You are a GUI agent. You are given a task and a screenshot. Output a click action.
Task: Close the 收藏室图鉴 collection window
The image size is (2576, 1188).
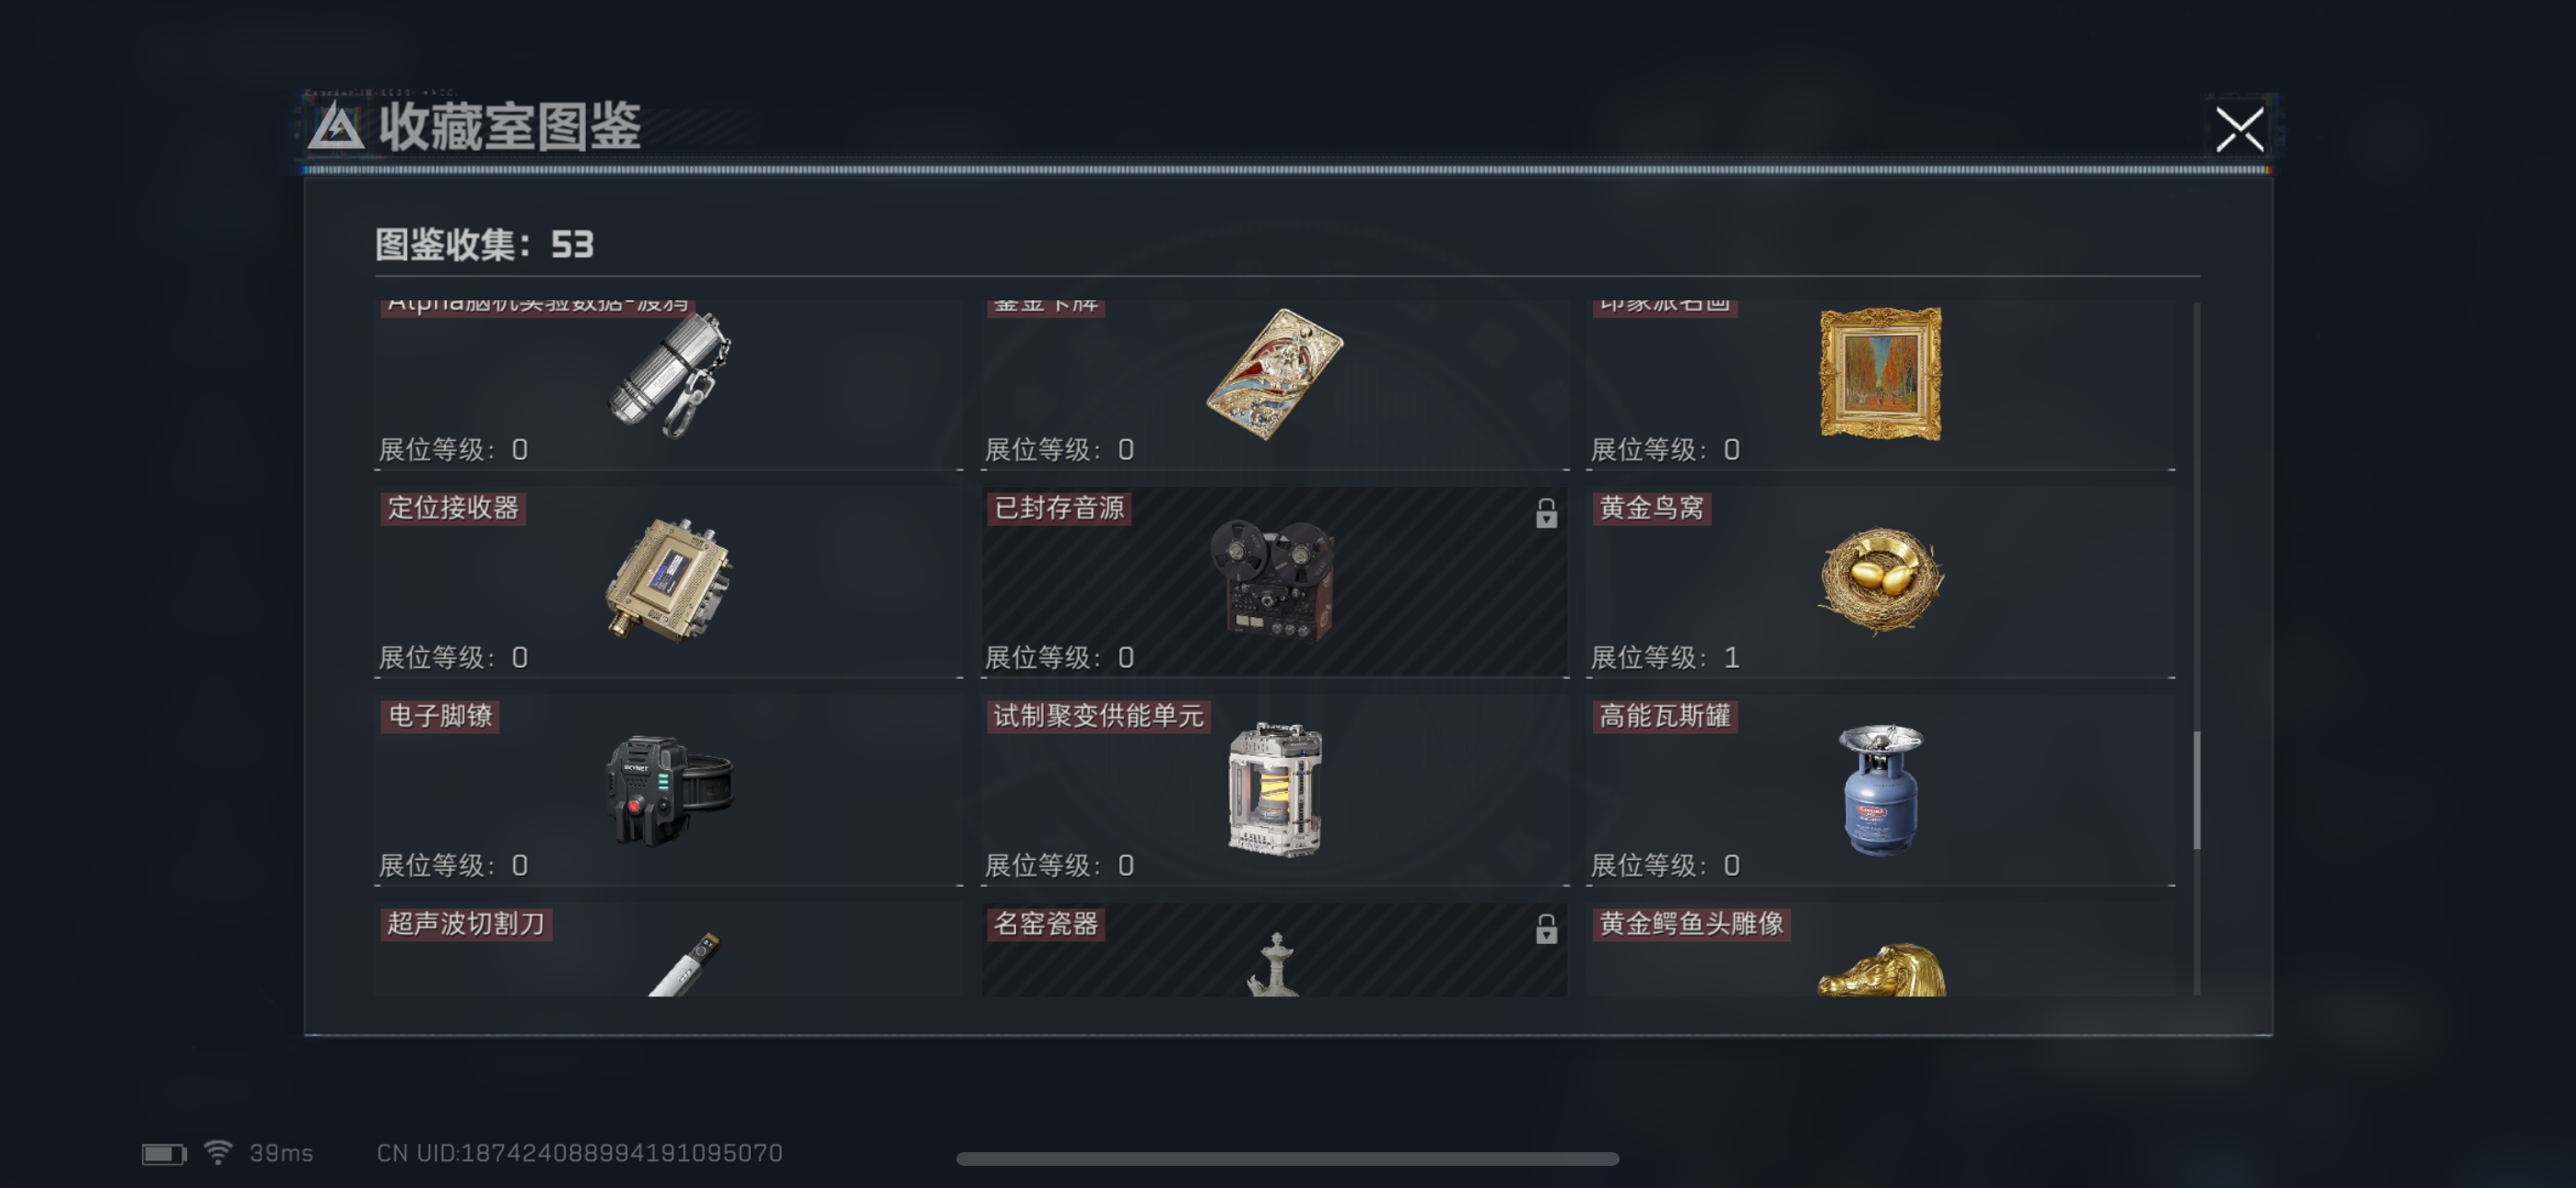coord(2239,129)
